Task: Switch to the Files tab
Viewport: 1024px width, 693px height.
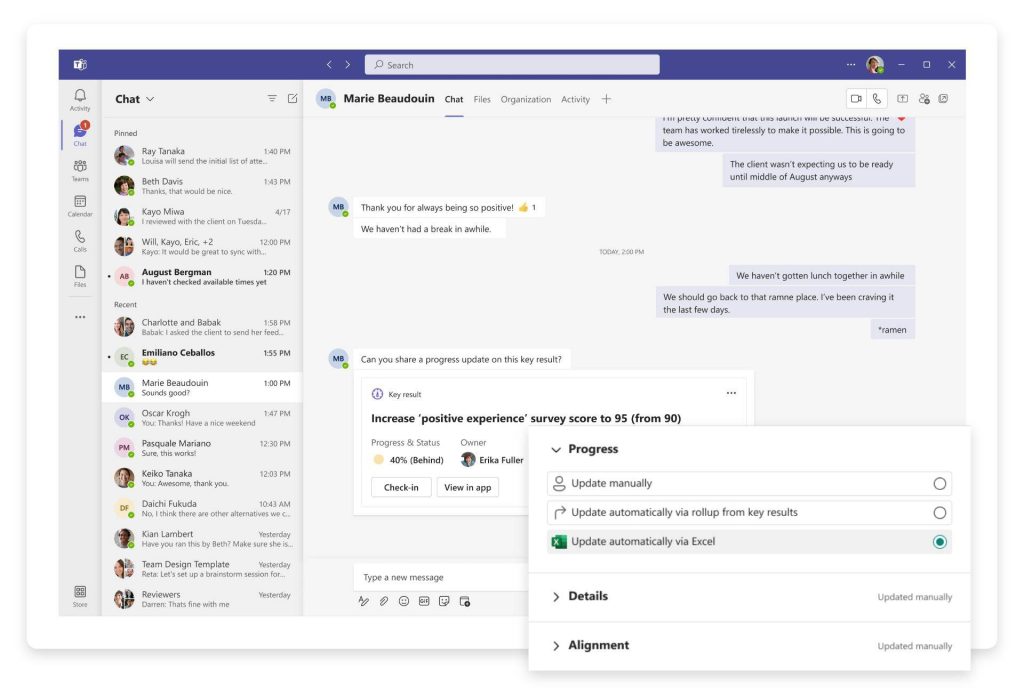Action: (482, 99)
